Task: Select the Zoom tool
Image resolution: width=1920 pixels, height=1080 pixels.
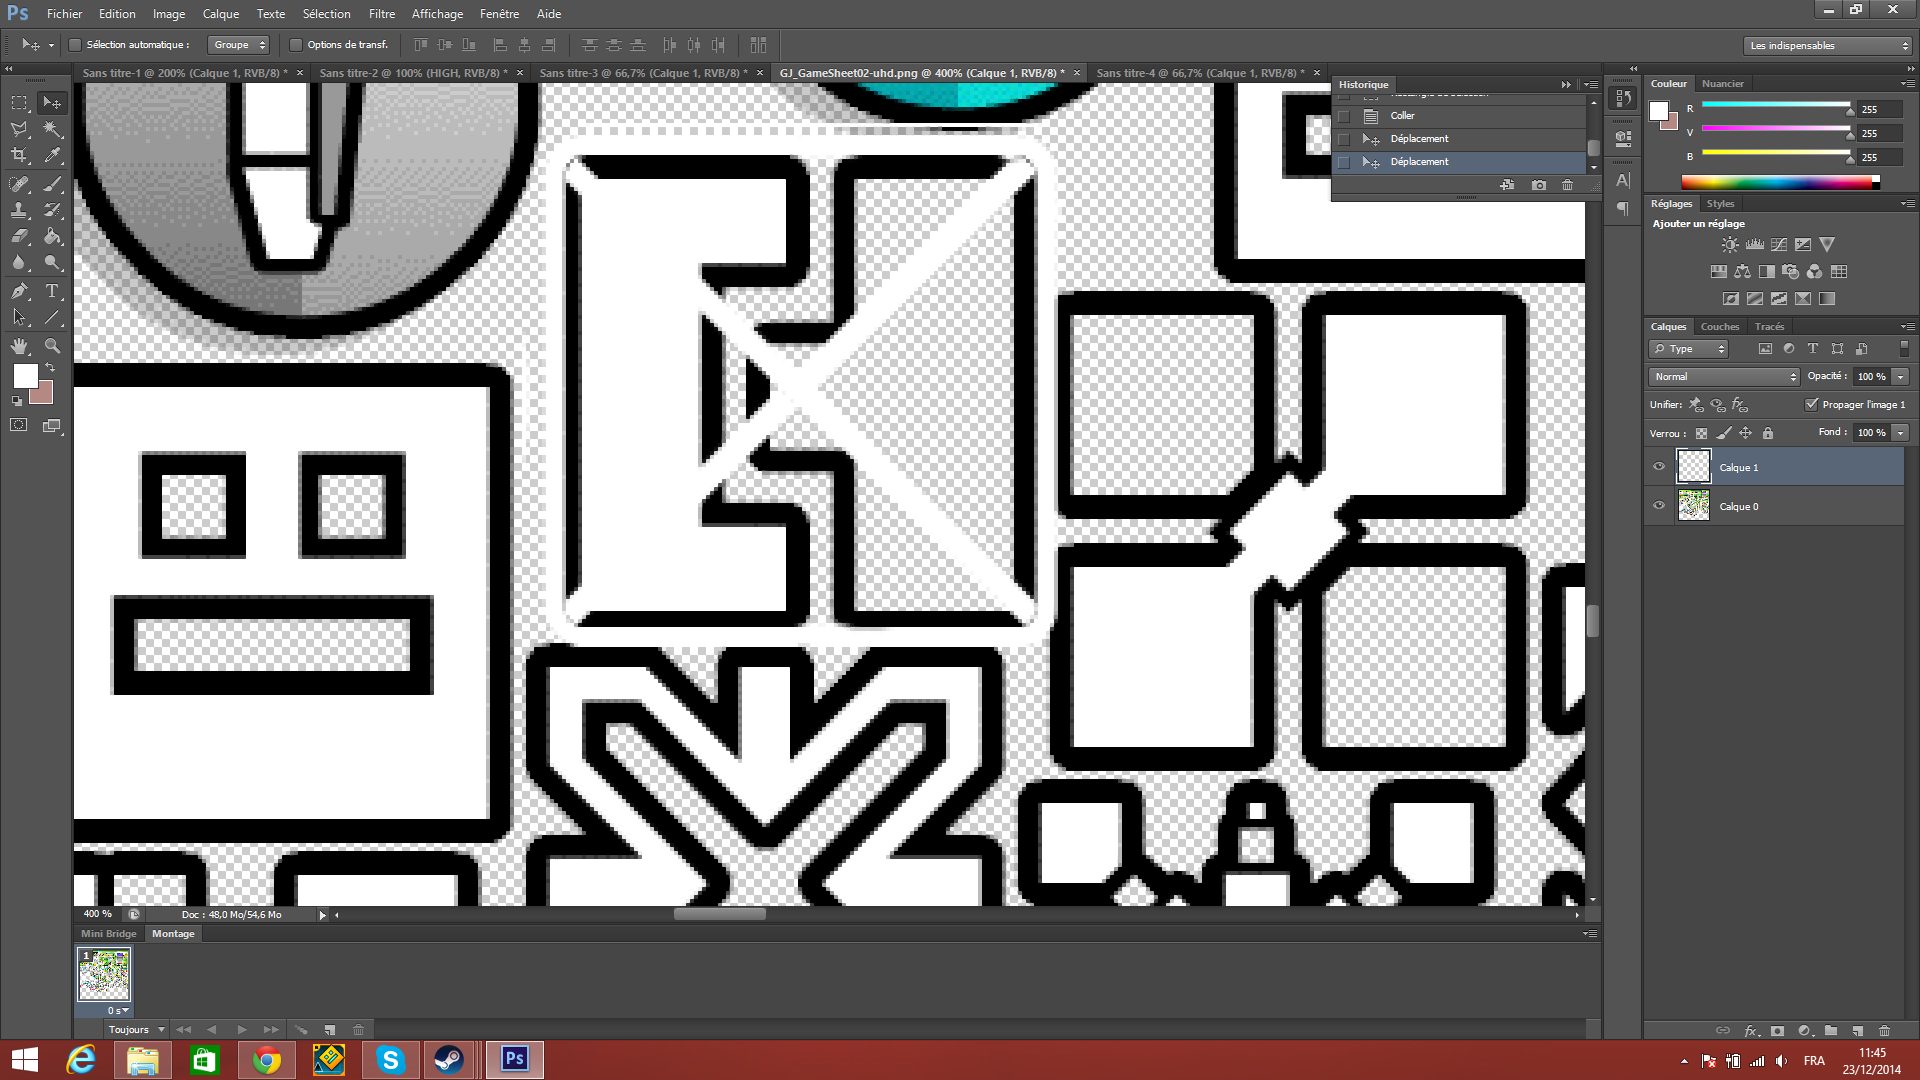Action: point(52,346)
